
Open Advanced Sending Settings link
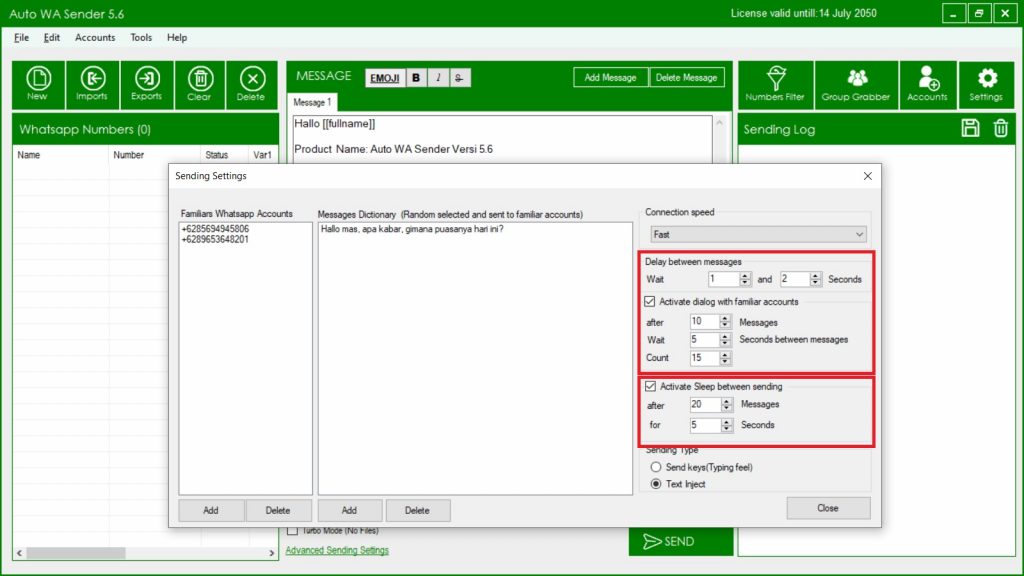click(337, 550)
